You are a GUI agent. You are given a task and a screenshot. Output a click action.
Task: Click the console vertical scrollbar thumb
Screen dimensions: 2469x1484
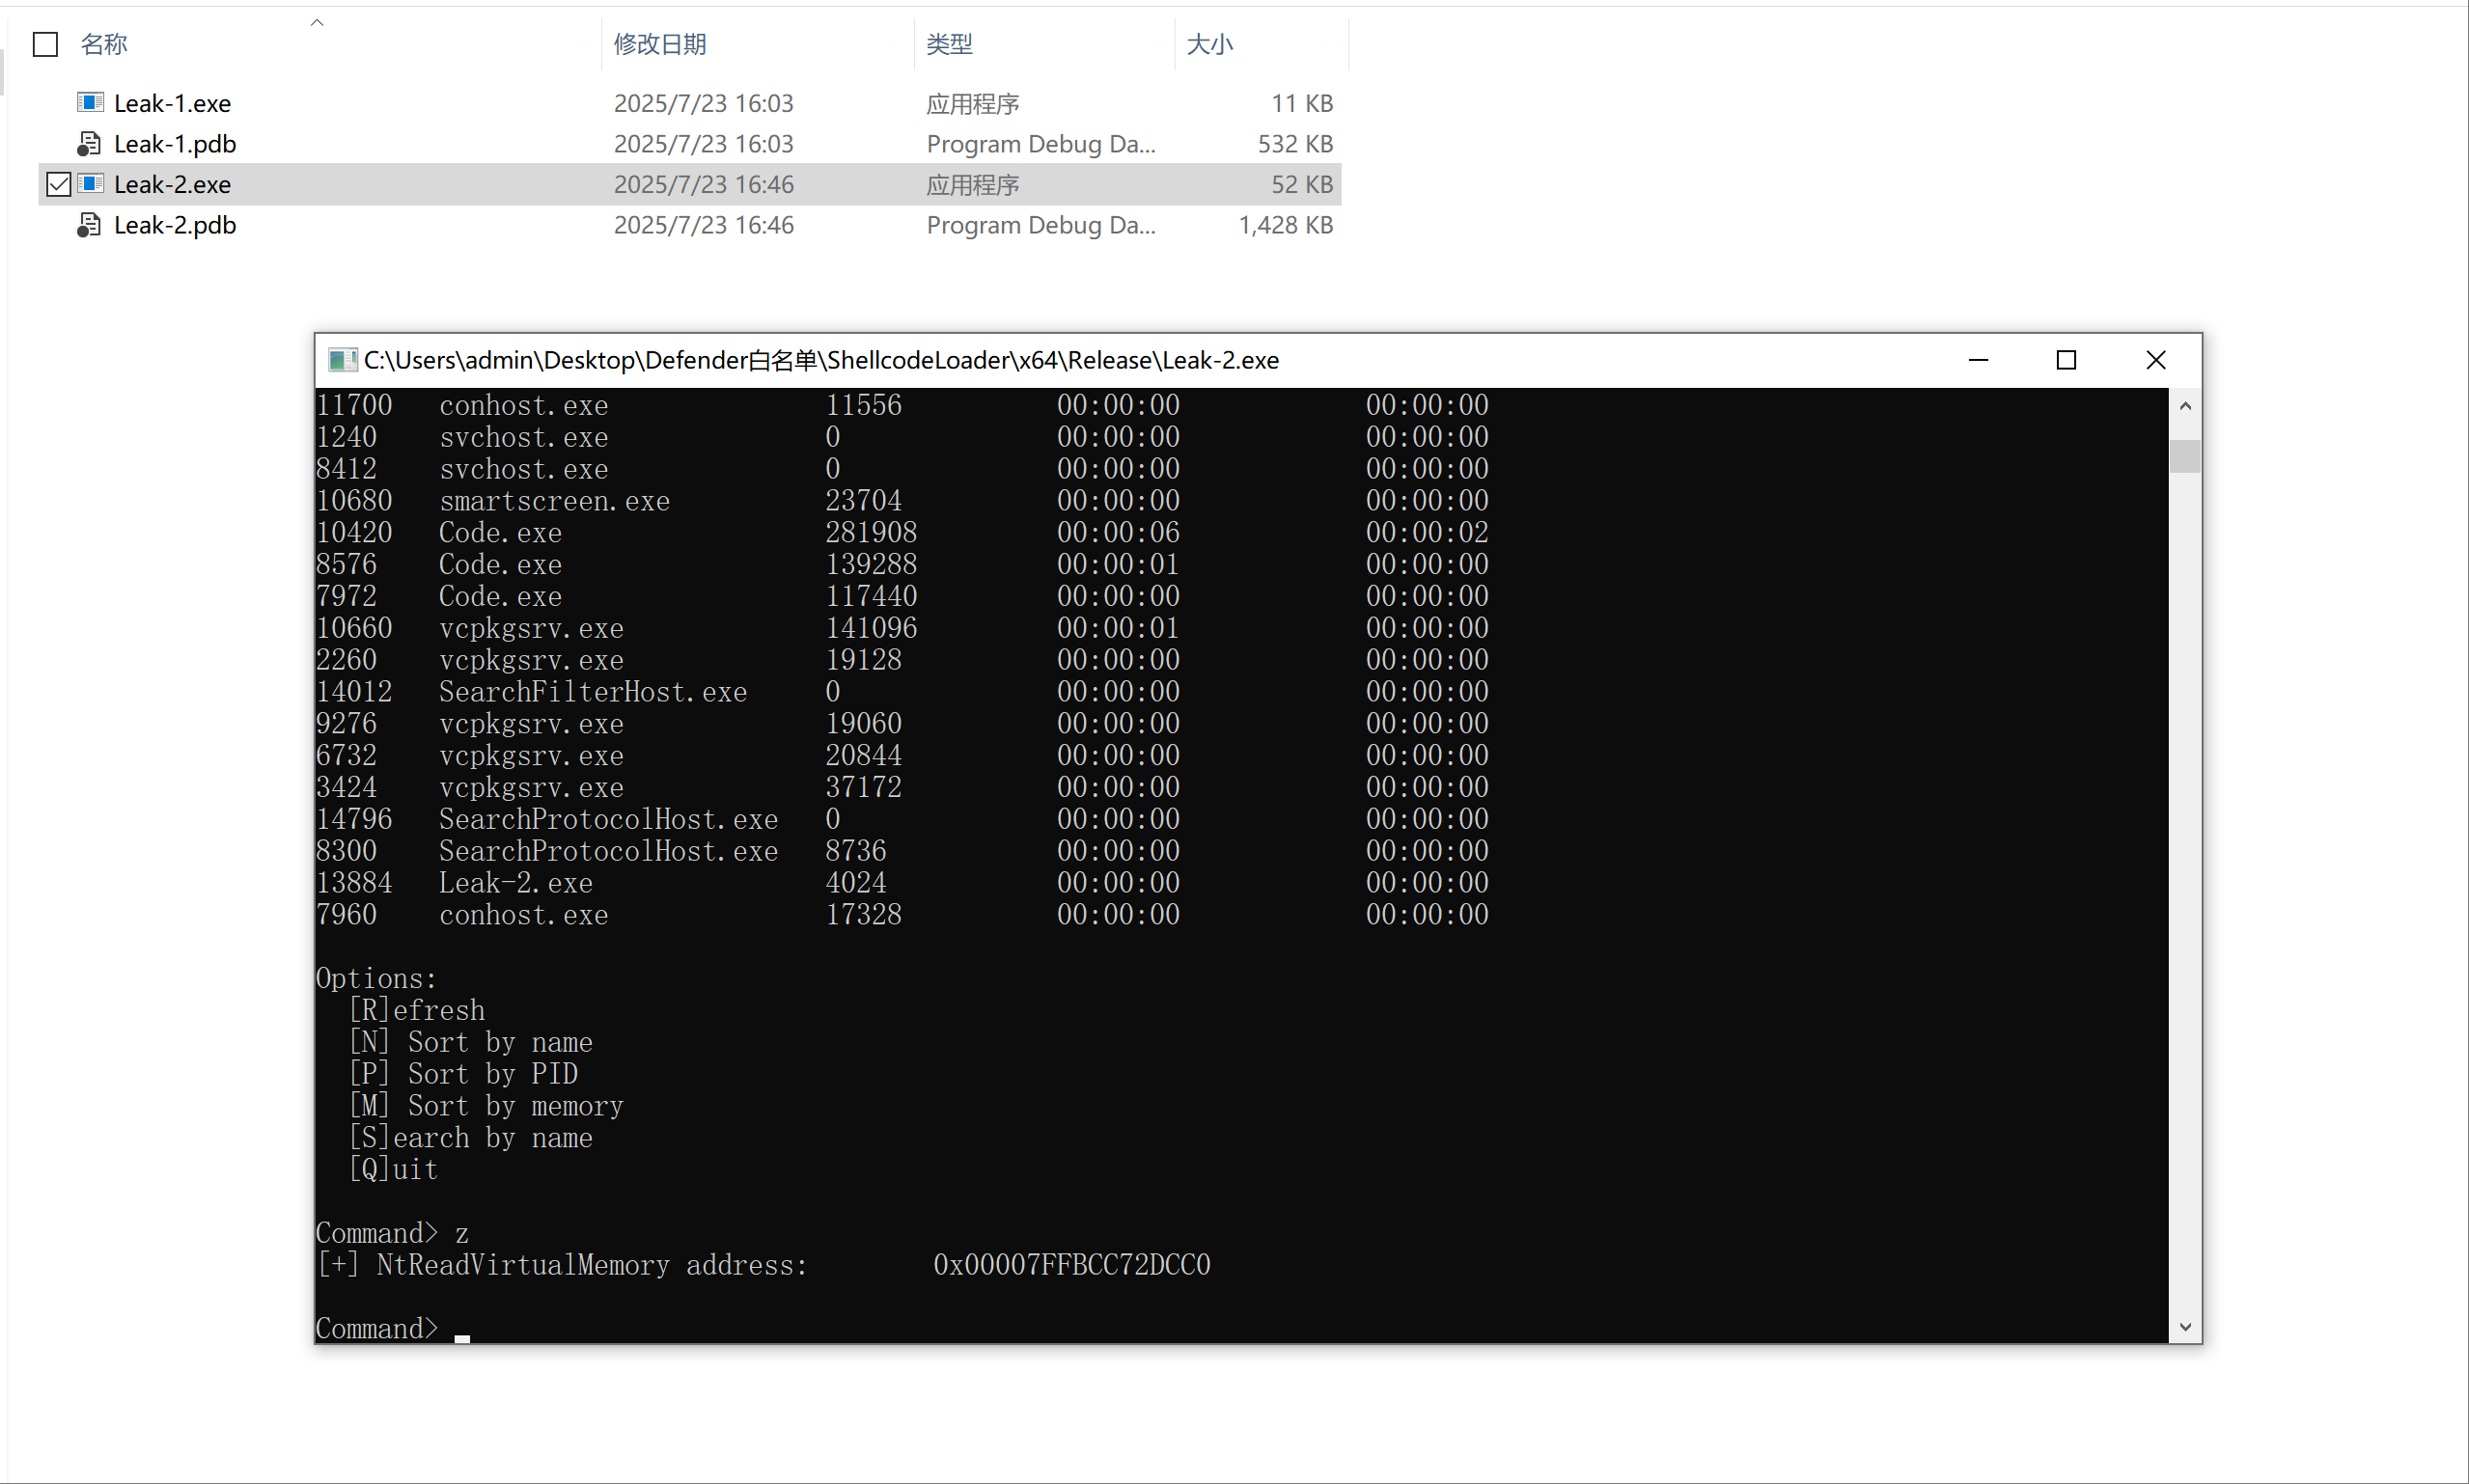tap(2185, 456)
